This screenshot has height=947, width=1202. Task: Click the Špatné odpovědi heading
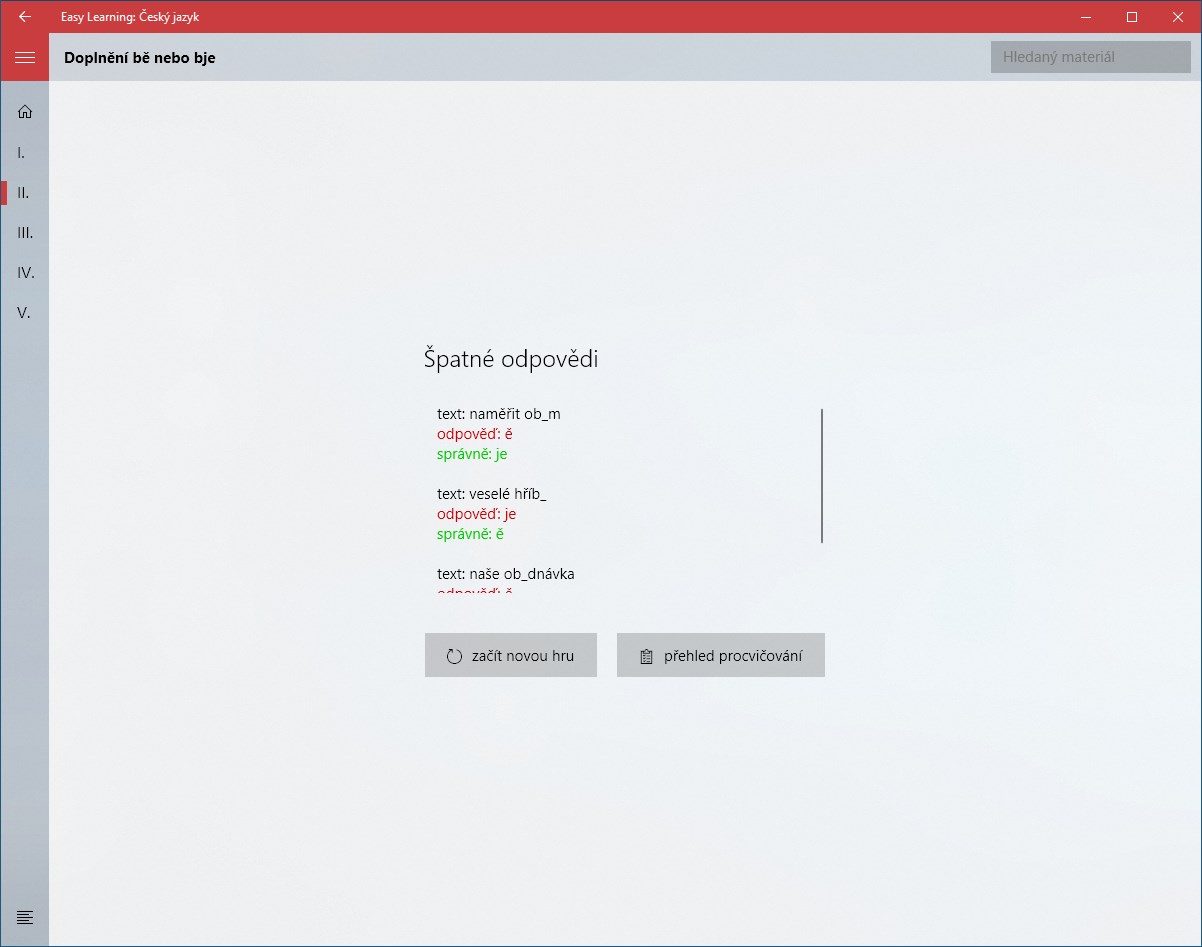511,359
